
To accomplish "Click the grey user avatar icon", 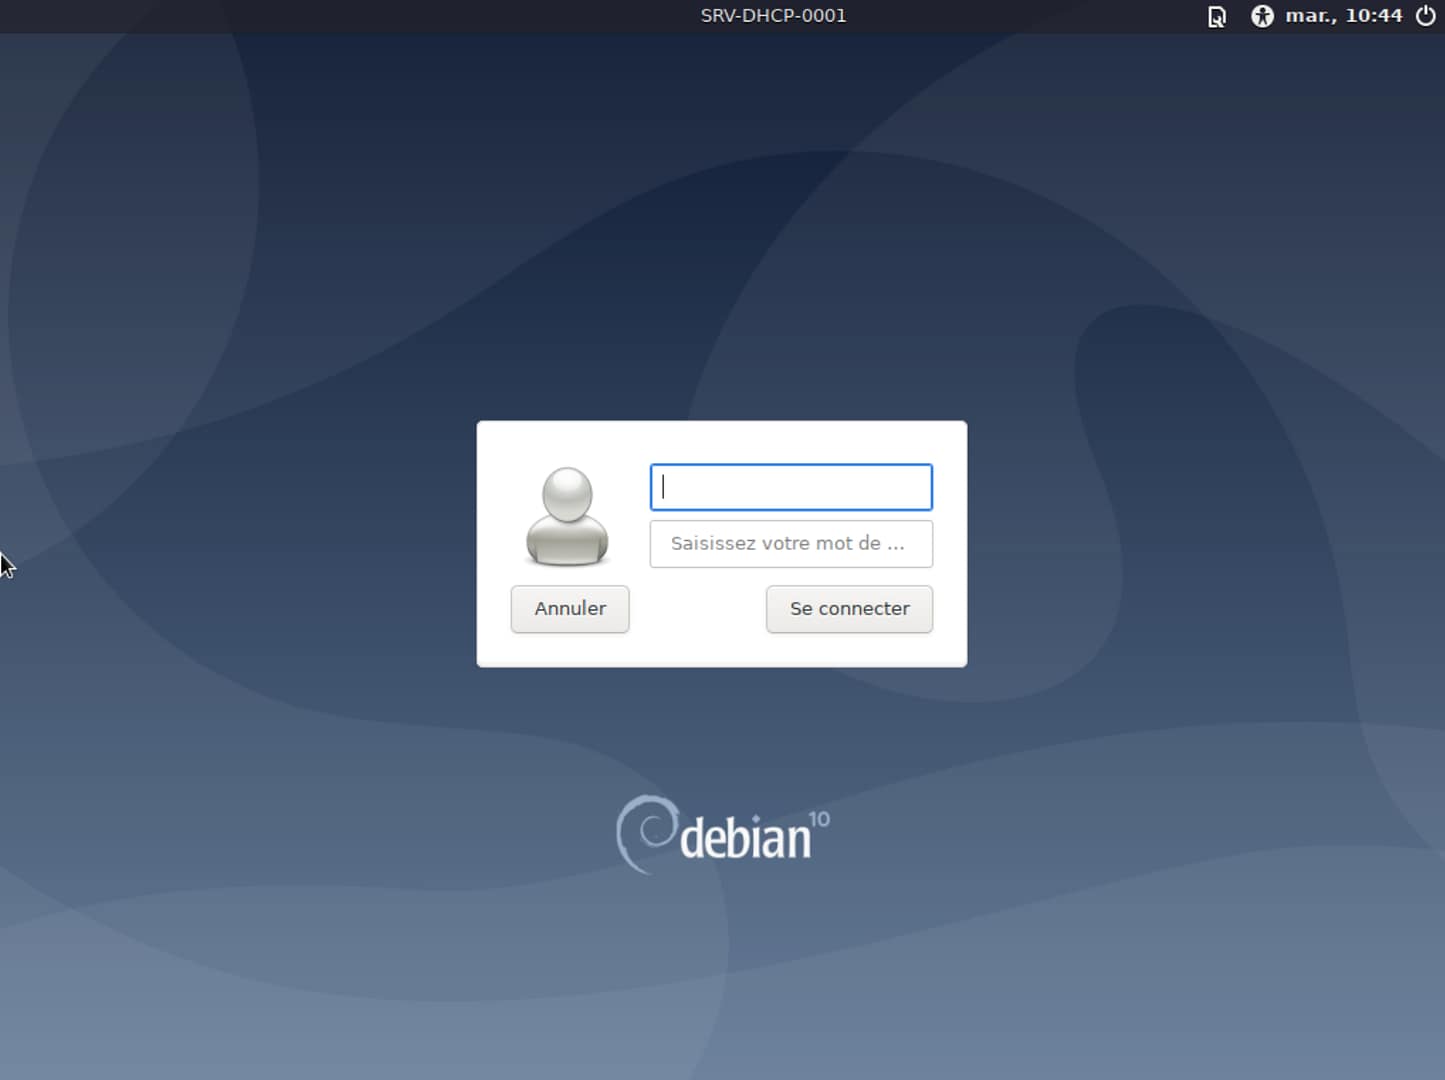I will click(x=567, y=516).
